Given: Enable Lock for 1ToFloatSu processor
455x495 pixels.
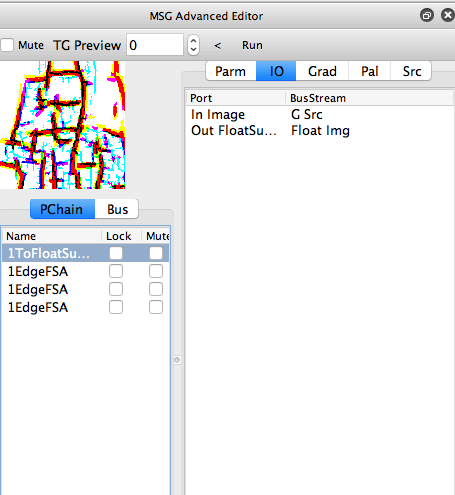Looking at the screenshot, I should pyautogui.click(x=116, y=253).
